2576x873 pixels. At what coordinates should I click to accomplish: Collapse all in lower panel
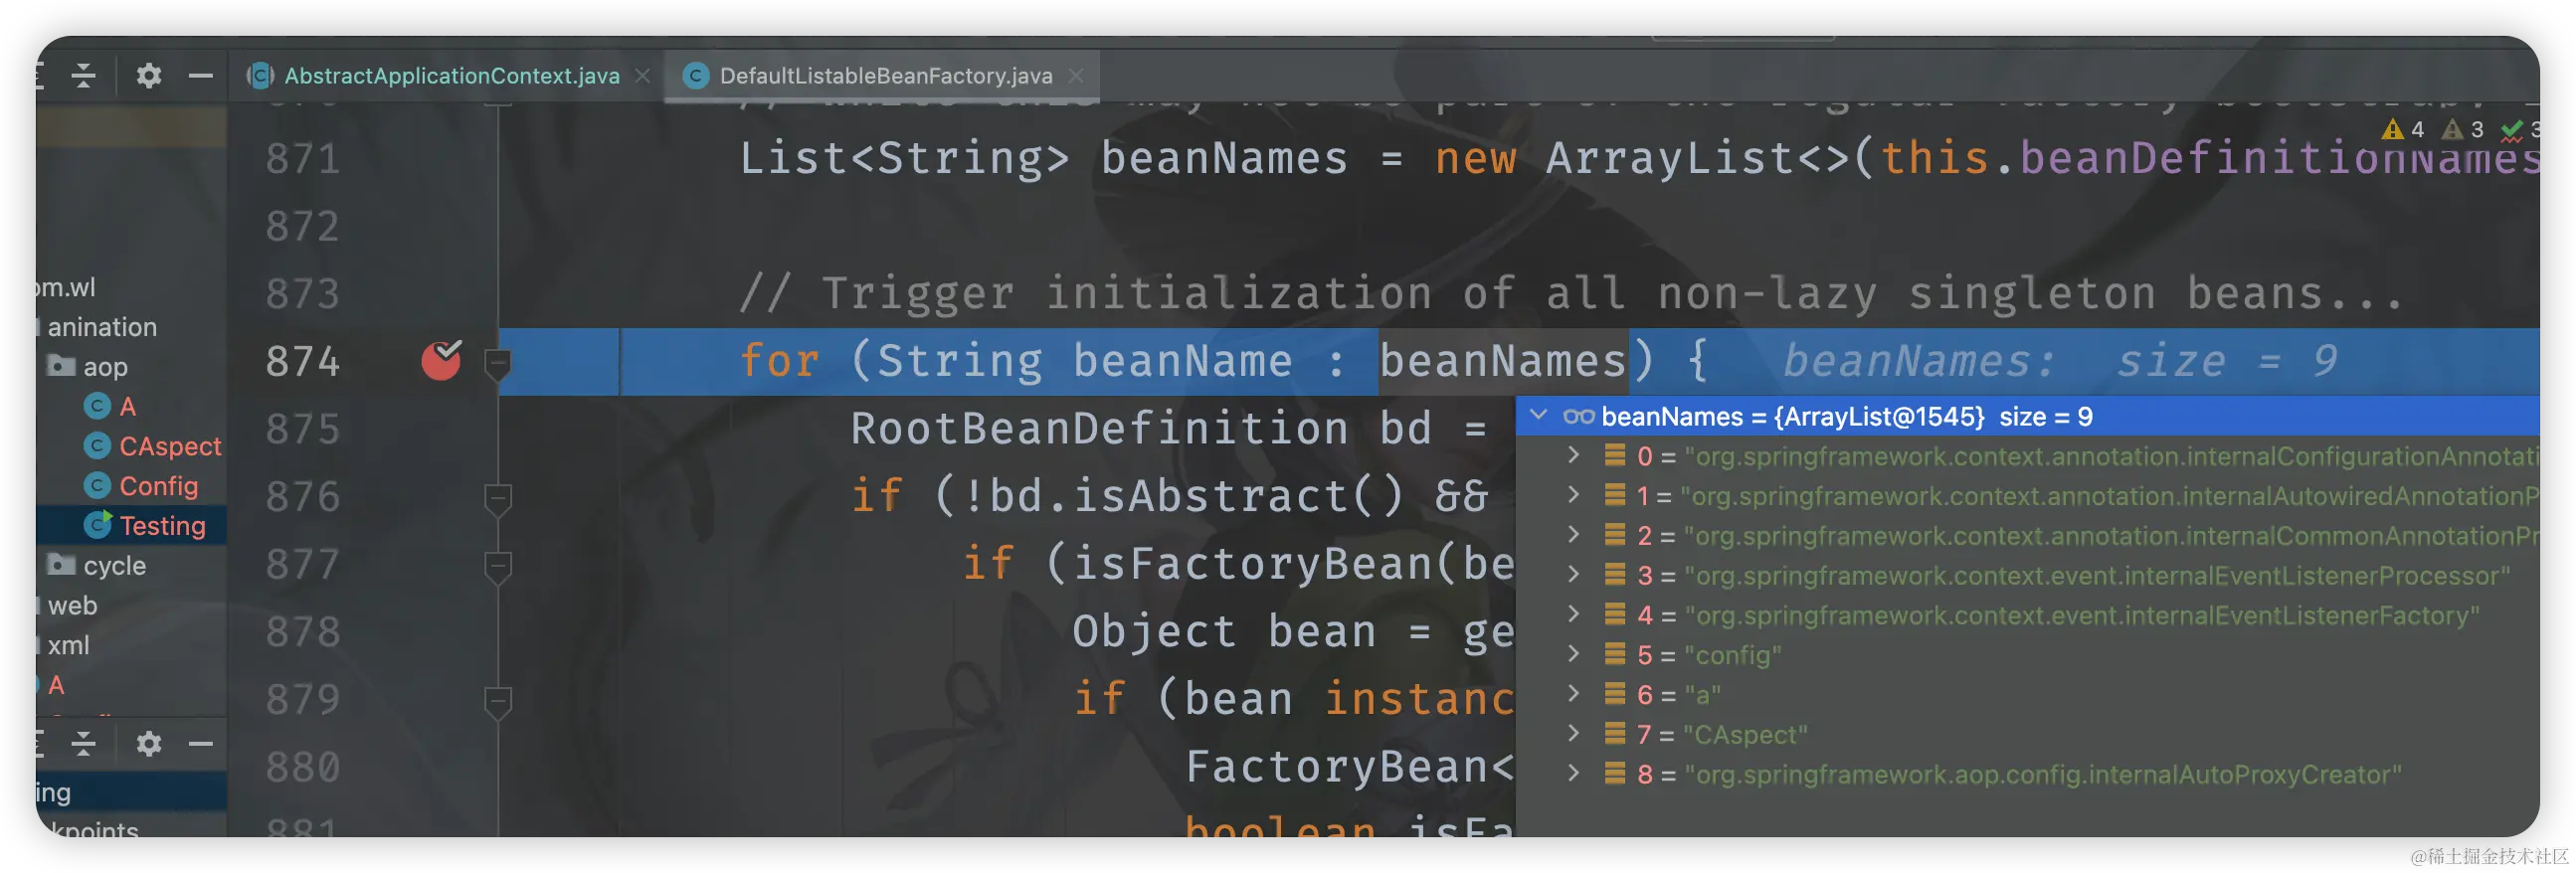[84, 743]
